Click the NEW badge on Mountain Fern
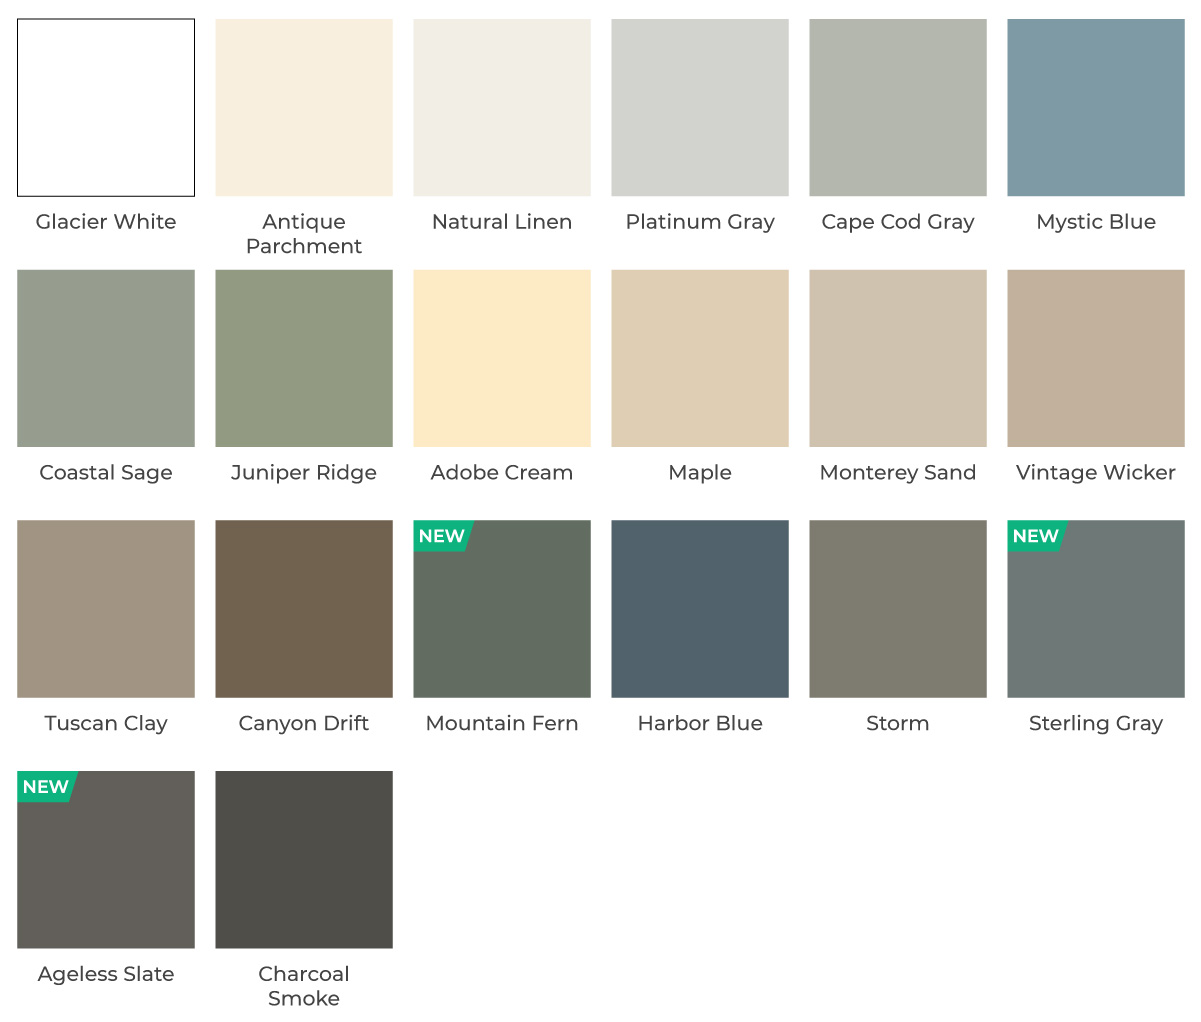 pos(439,536)
